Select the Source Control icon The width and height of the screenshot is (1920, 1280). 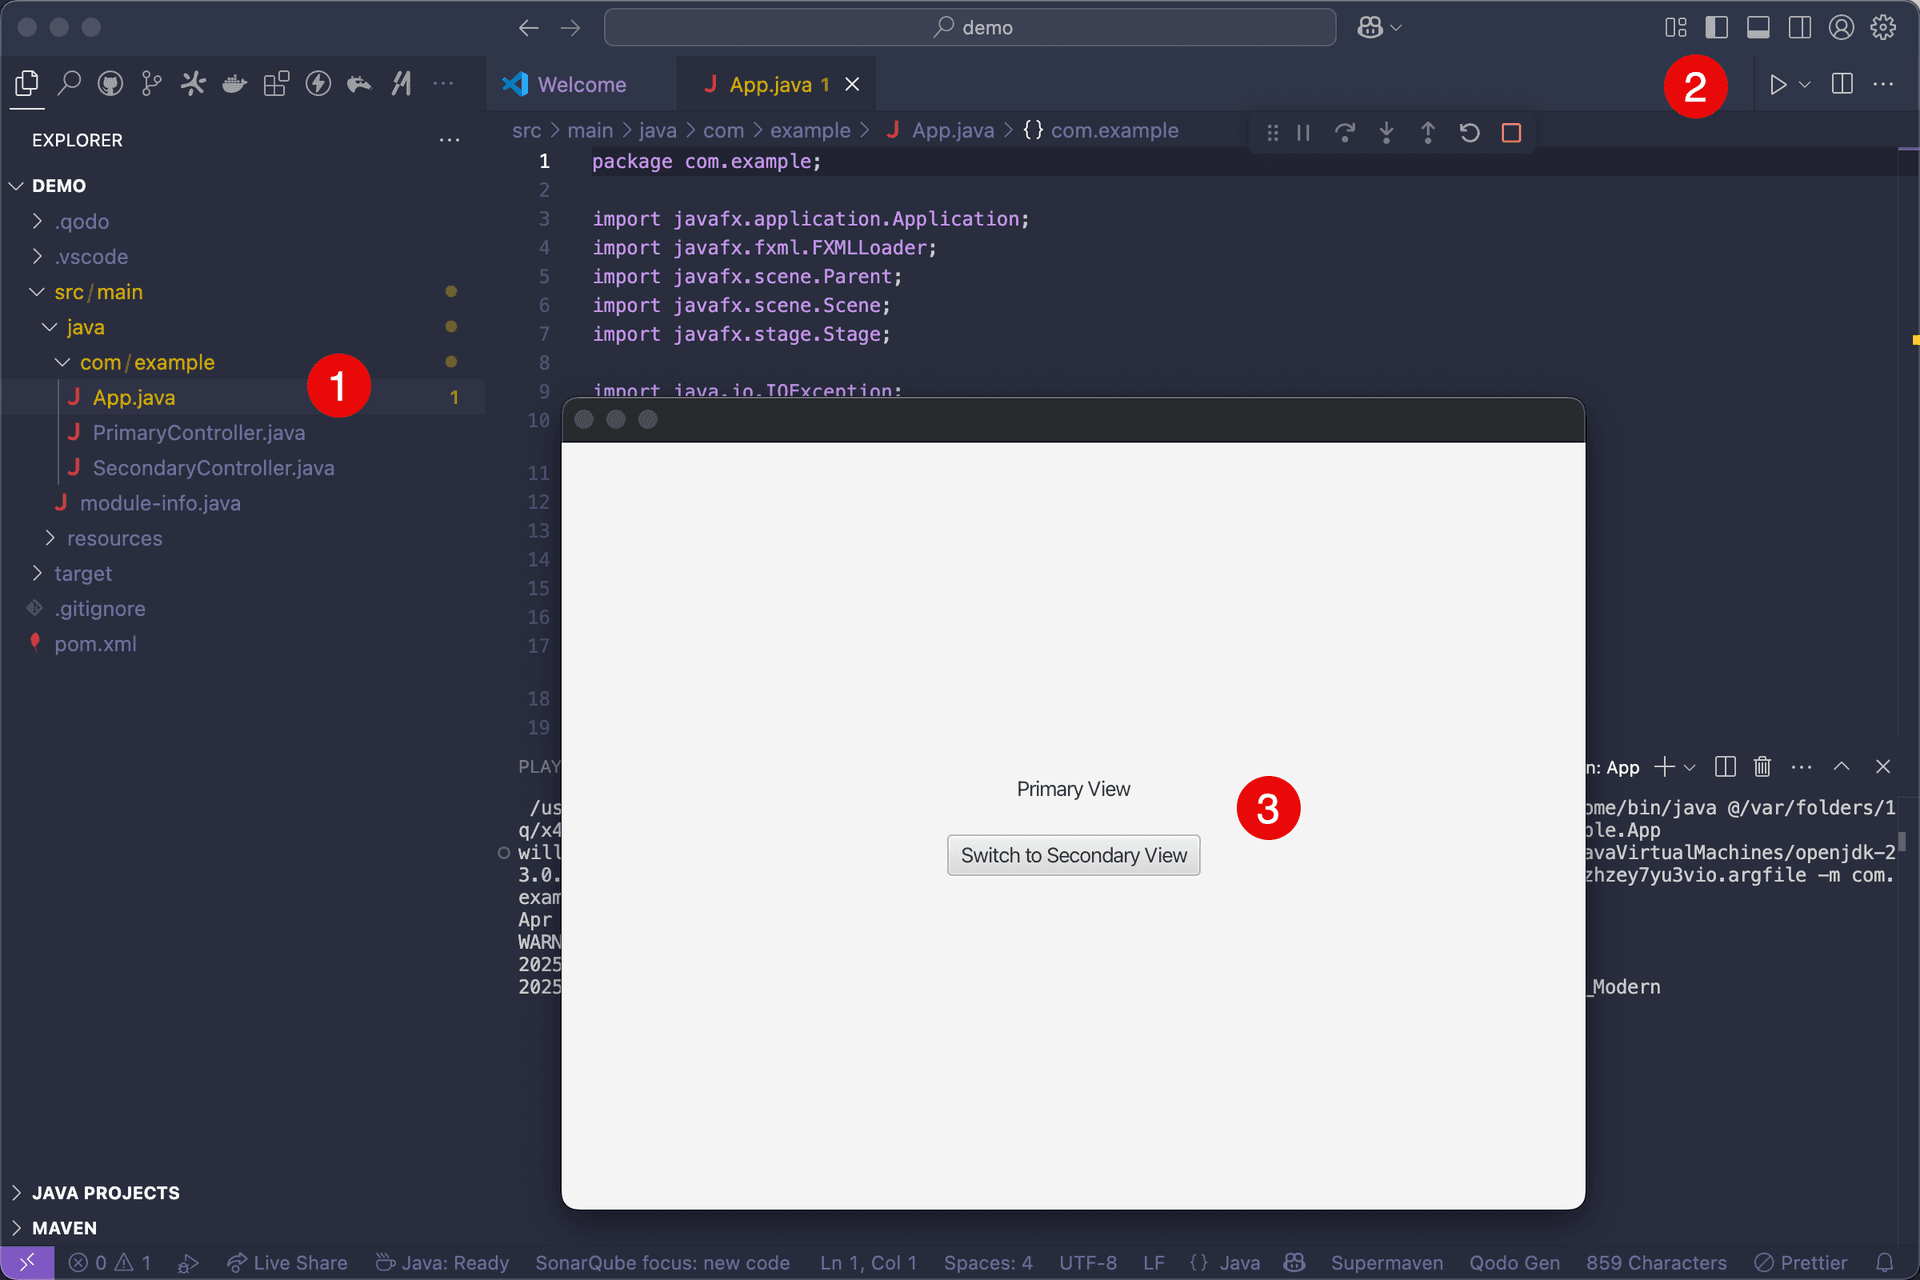tap(151, 83)
